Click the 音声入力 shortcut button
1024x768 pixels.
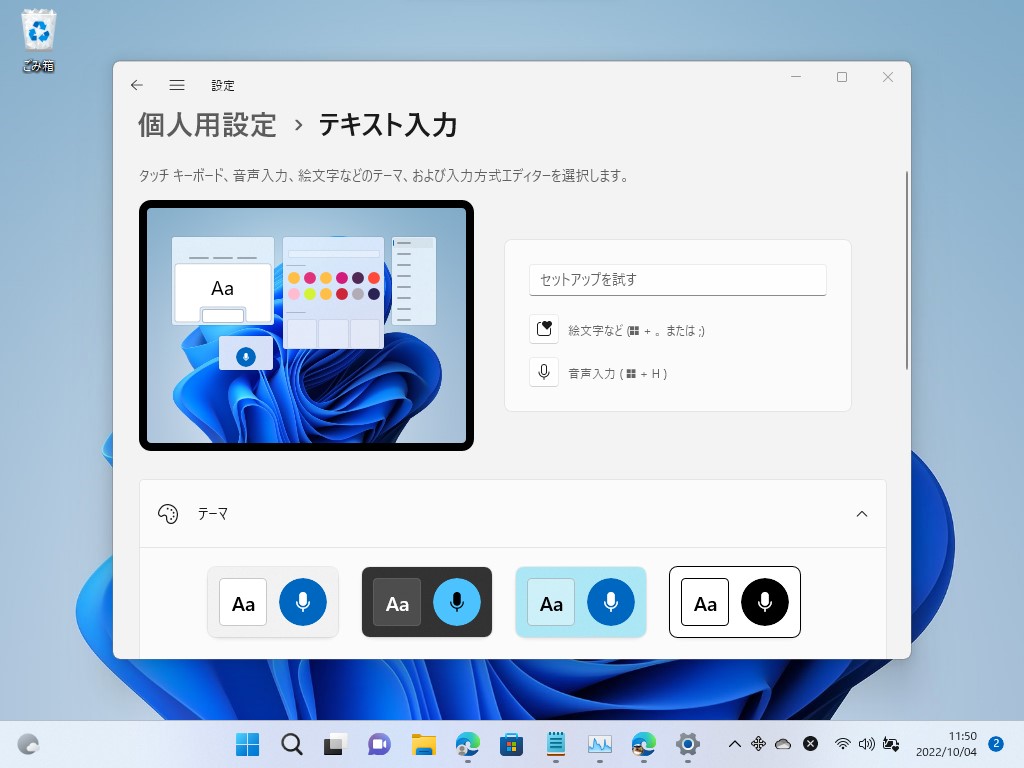tap(620, 372)
